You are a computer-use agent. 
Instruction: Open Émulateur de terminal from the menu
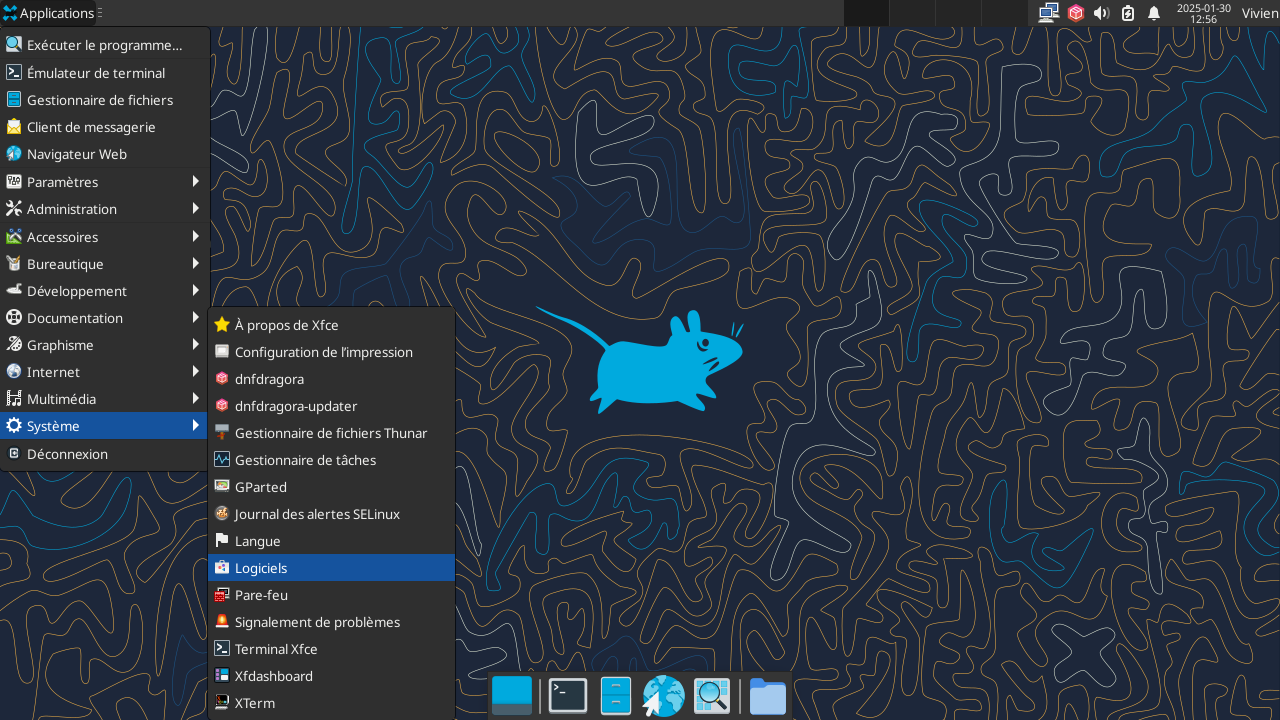[x=105, y=73]
